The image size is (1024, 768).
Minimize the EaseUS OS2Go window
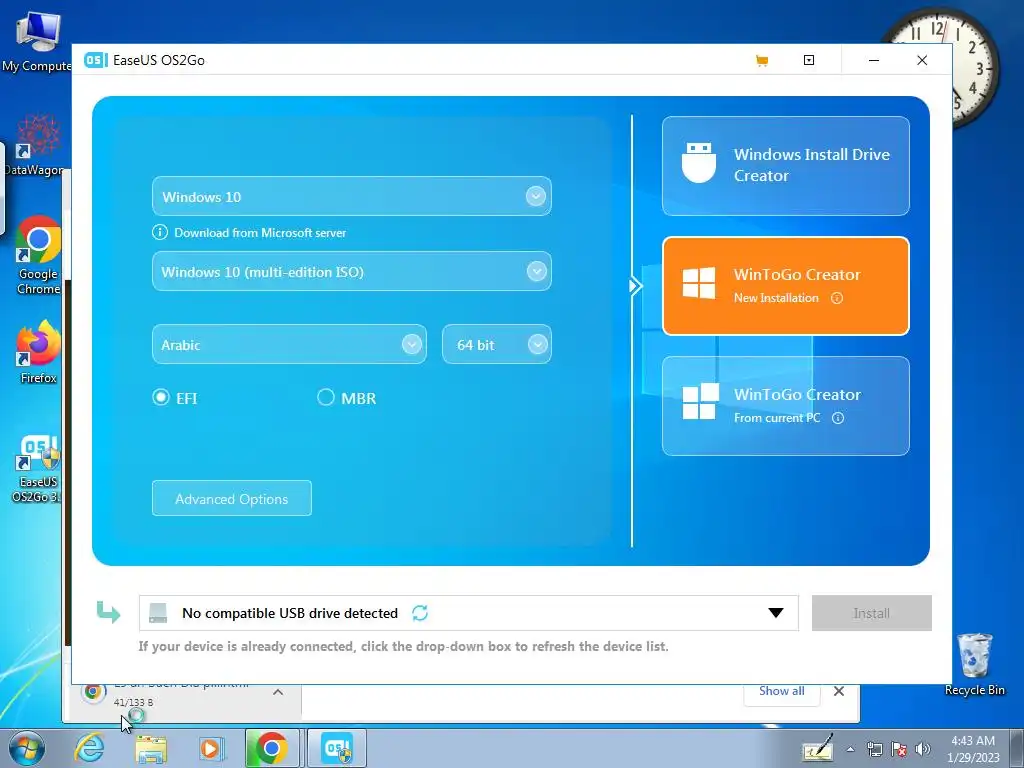click(x=874, y=60)
